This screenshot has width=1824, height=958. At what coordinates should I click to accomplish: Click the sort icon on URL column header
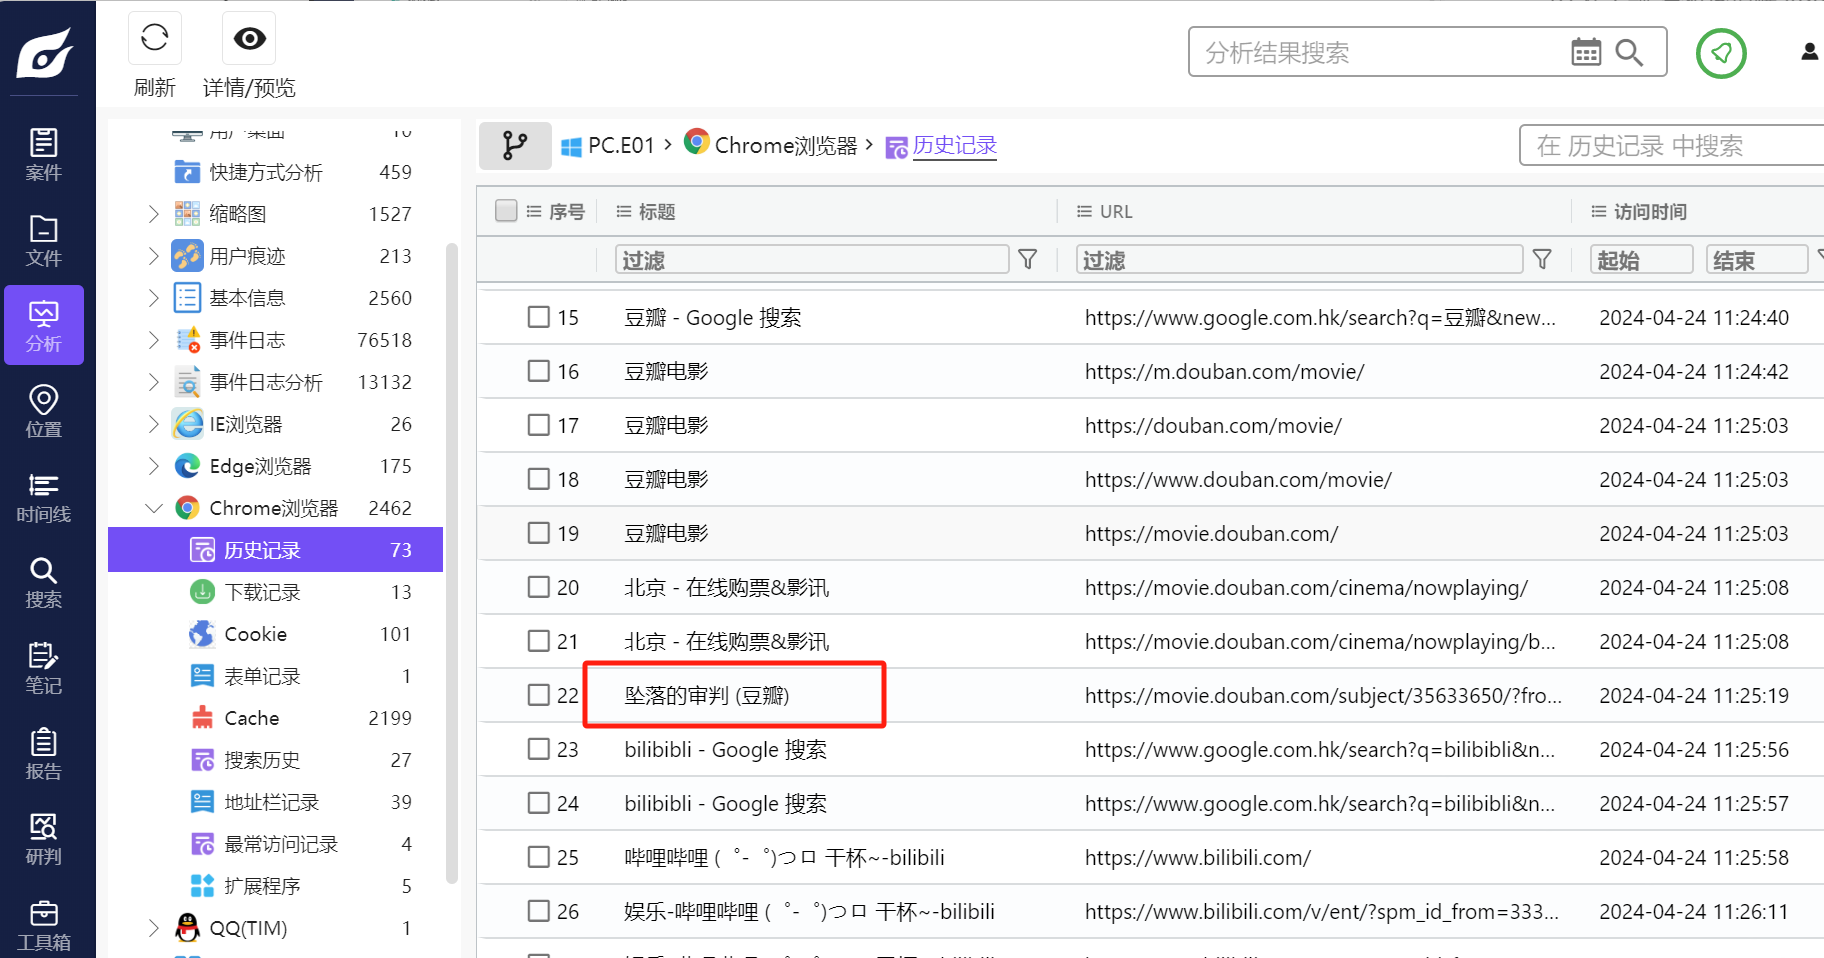pyautogui.click(x=1084, y=212)
